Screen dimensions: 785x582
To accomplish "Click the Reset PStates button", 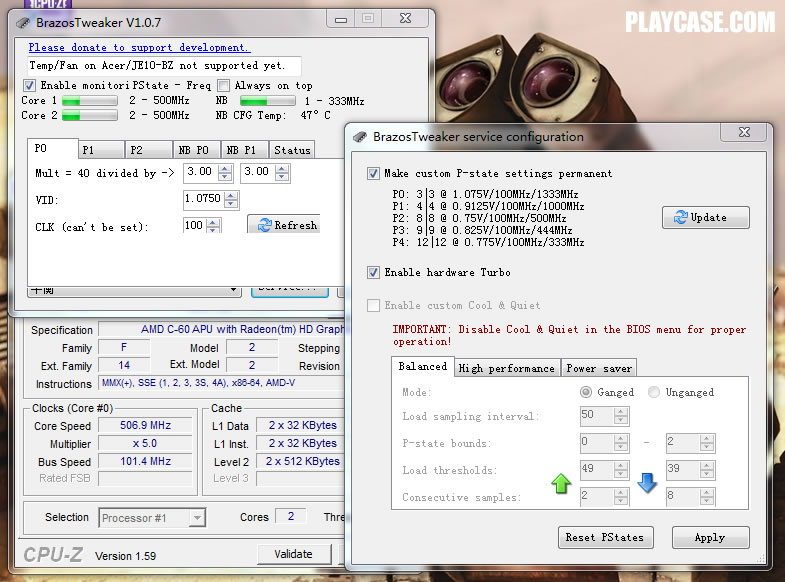I will 606,537.
